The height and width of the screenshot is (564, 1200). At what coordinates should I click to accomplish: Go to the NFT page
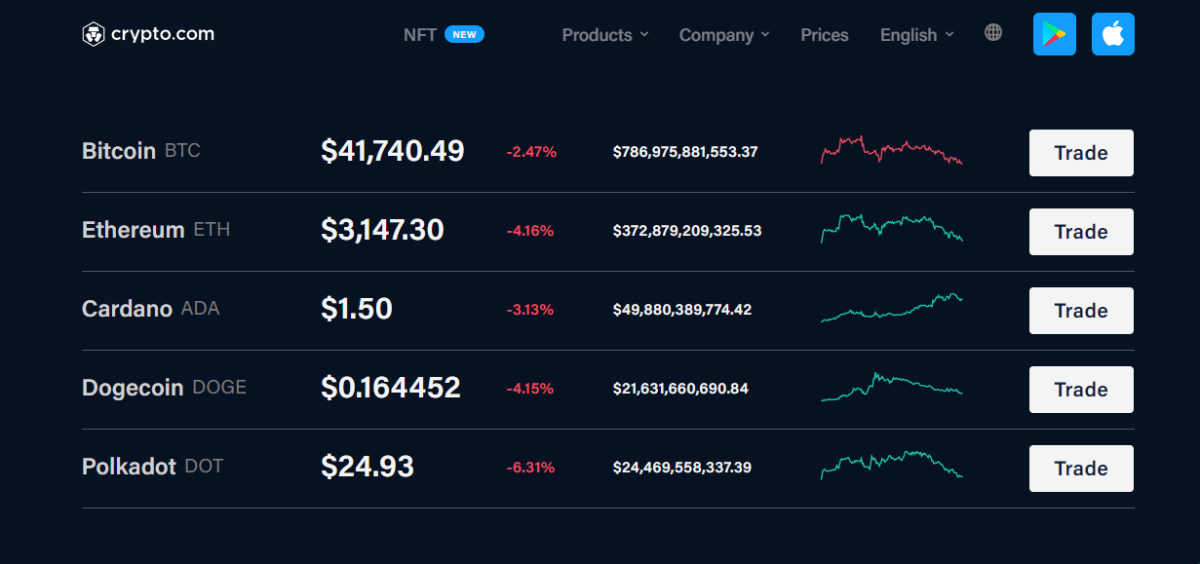click(x=420, y=35)
